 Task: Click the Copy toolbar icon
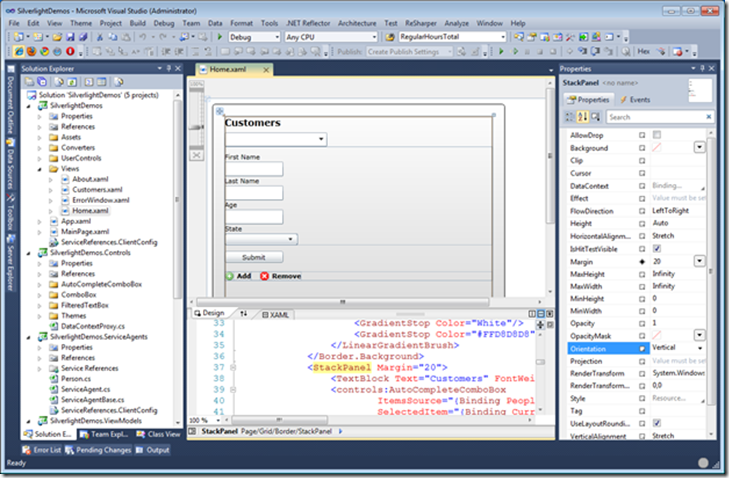pos(113,37)
